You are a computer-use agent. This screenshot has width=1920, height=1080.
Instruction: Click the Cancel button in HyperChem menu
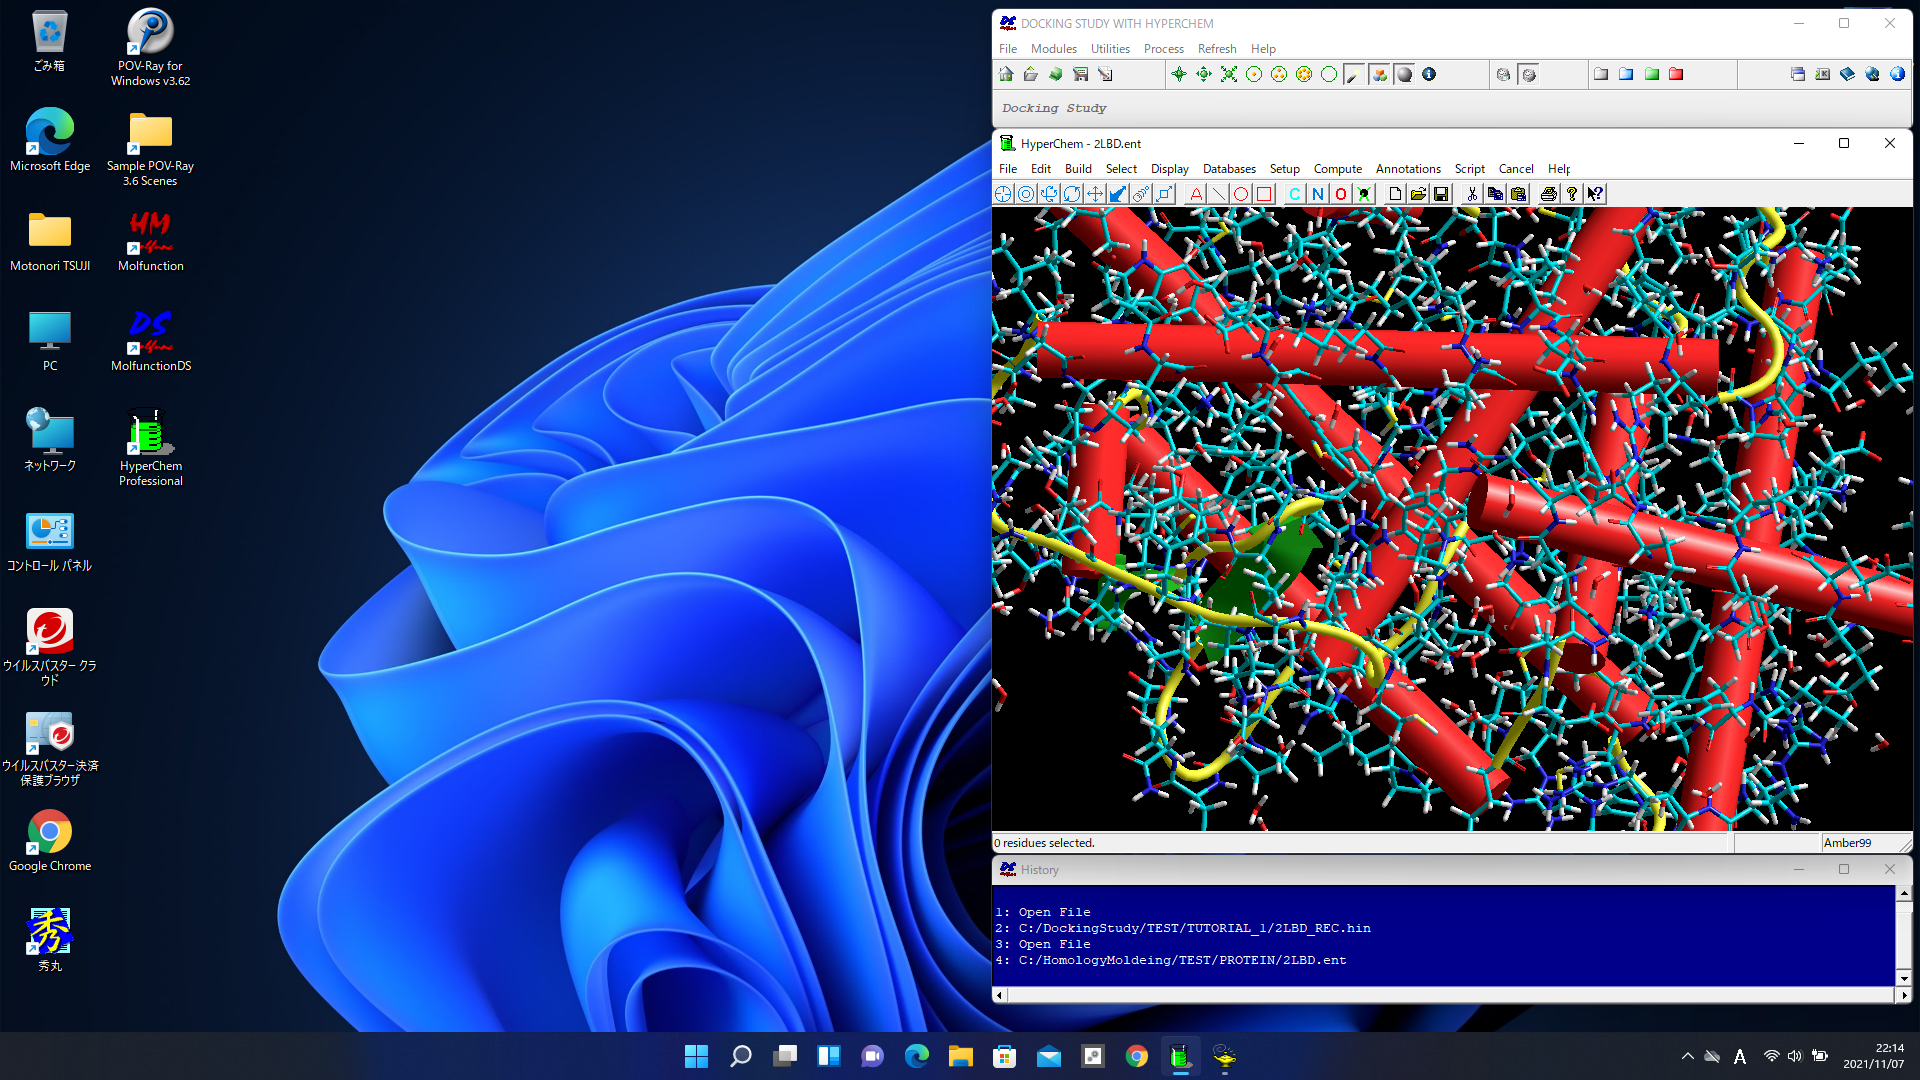point(1514,167)
